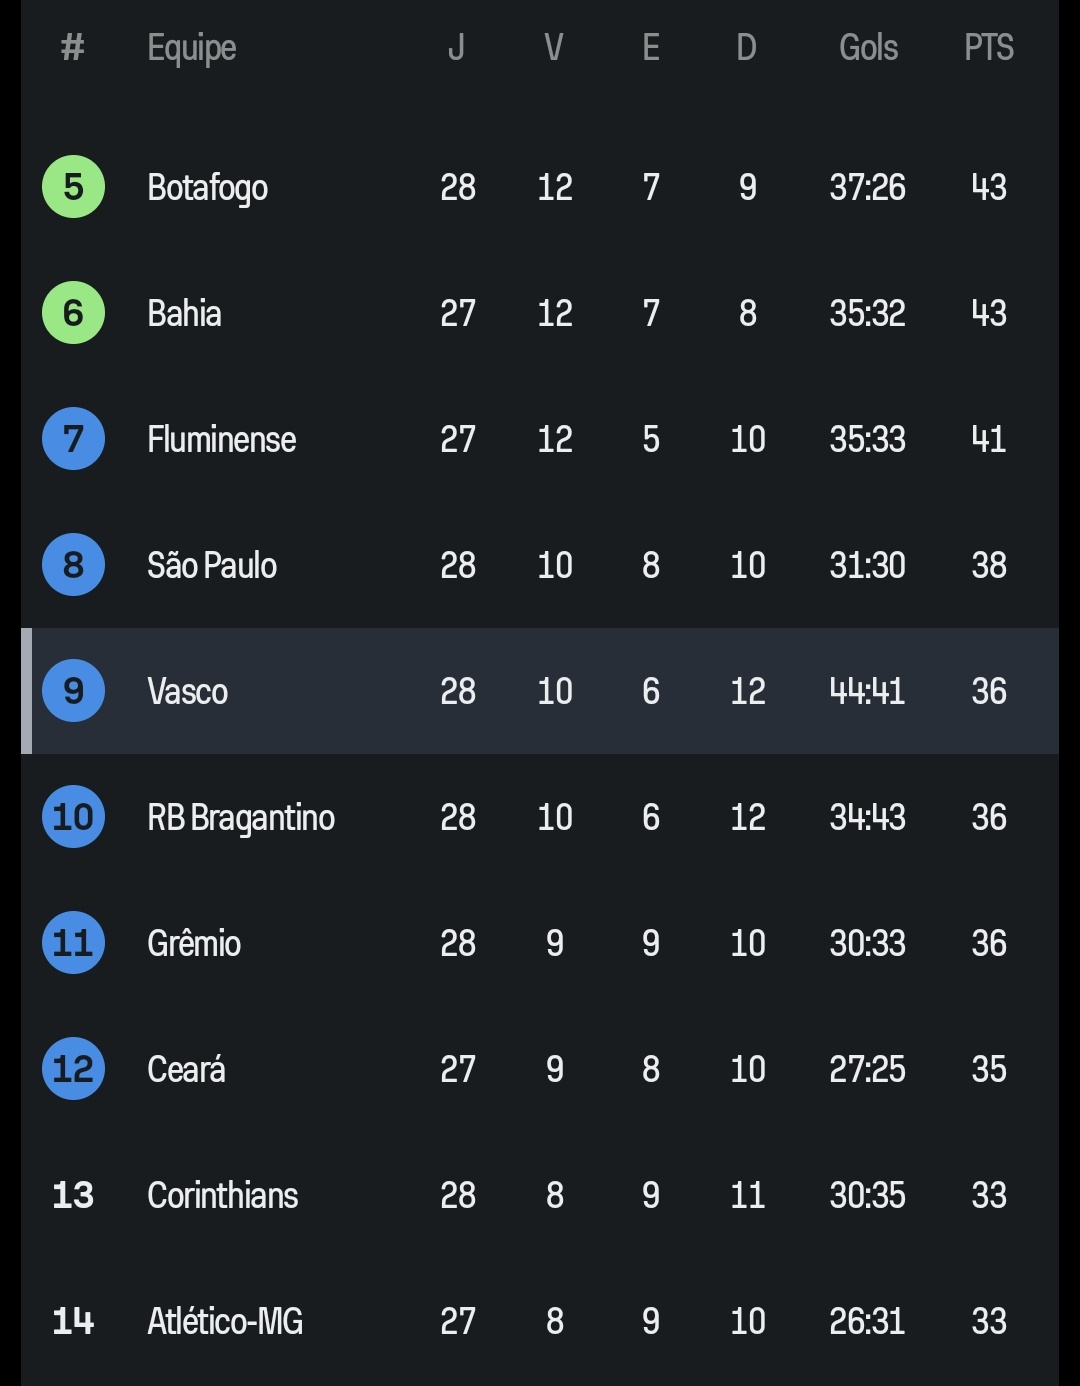The height and width of the screenshot is (1386, 1080).
Task: Open the Botafogo team row
Action: tap(207, 188)
